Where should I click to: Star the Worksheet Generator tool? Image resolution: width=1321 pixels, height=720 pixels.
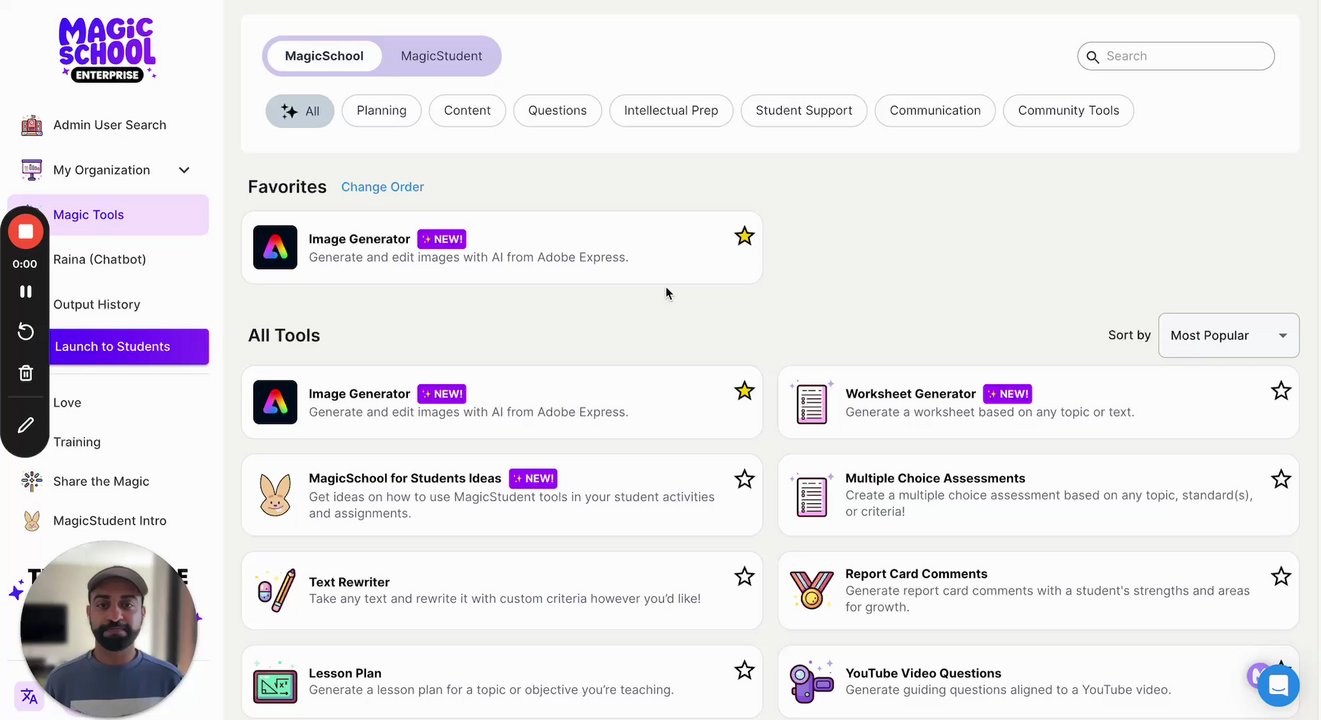click(x=1280, y=391)
